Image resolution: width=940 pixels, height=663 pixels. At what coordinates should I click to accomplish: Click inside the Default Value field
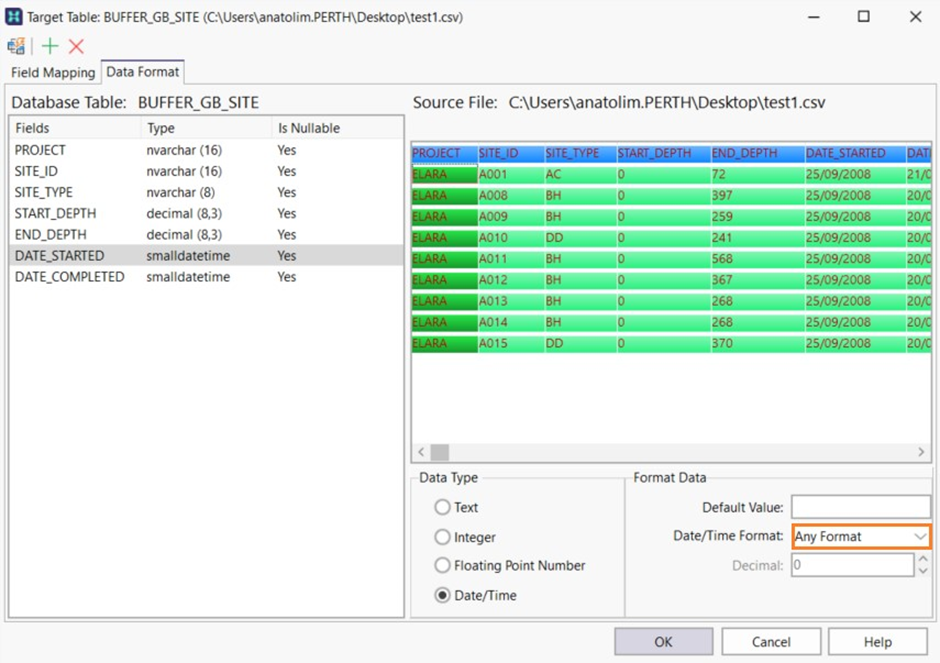click(860, 507)
